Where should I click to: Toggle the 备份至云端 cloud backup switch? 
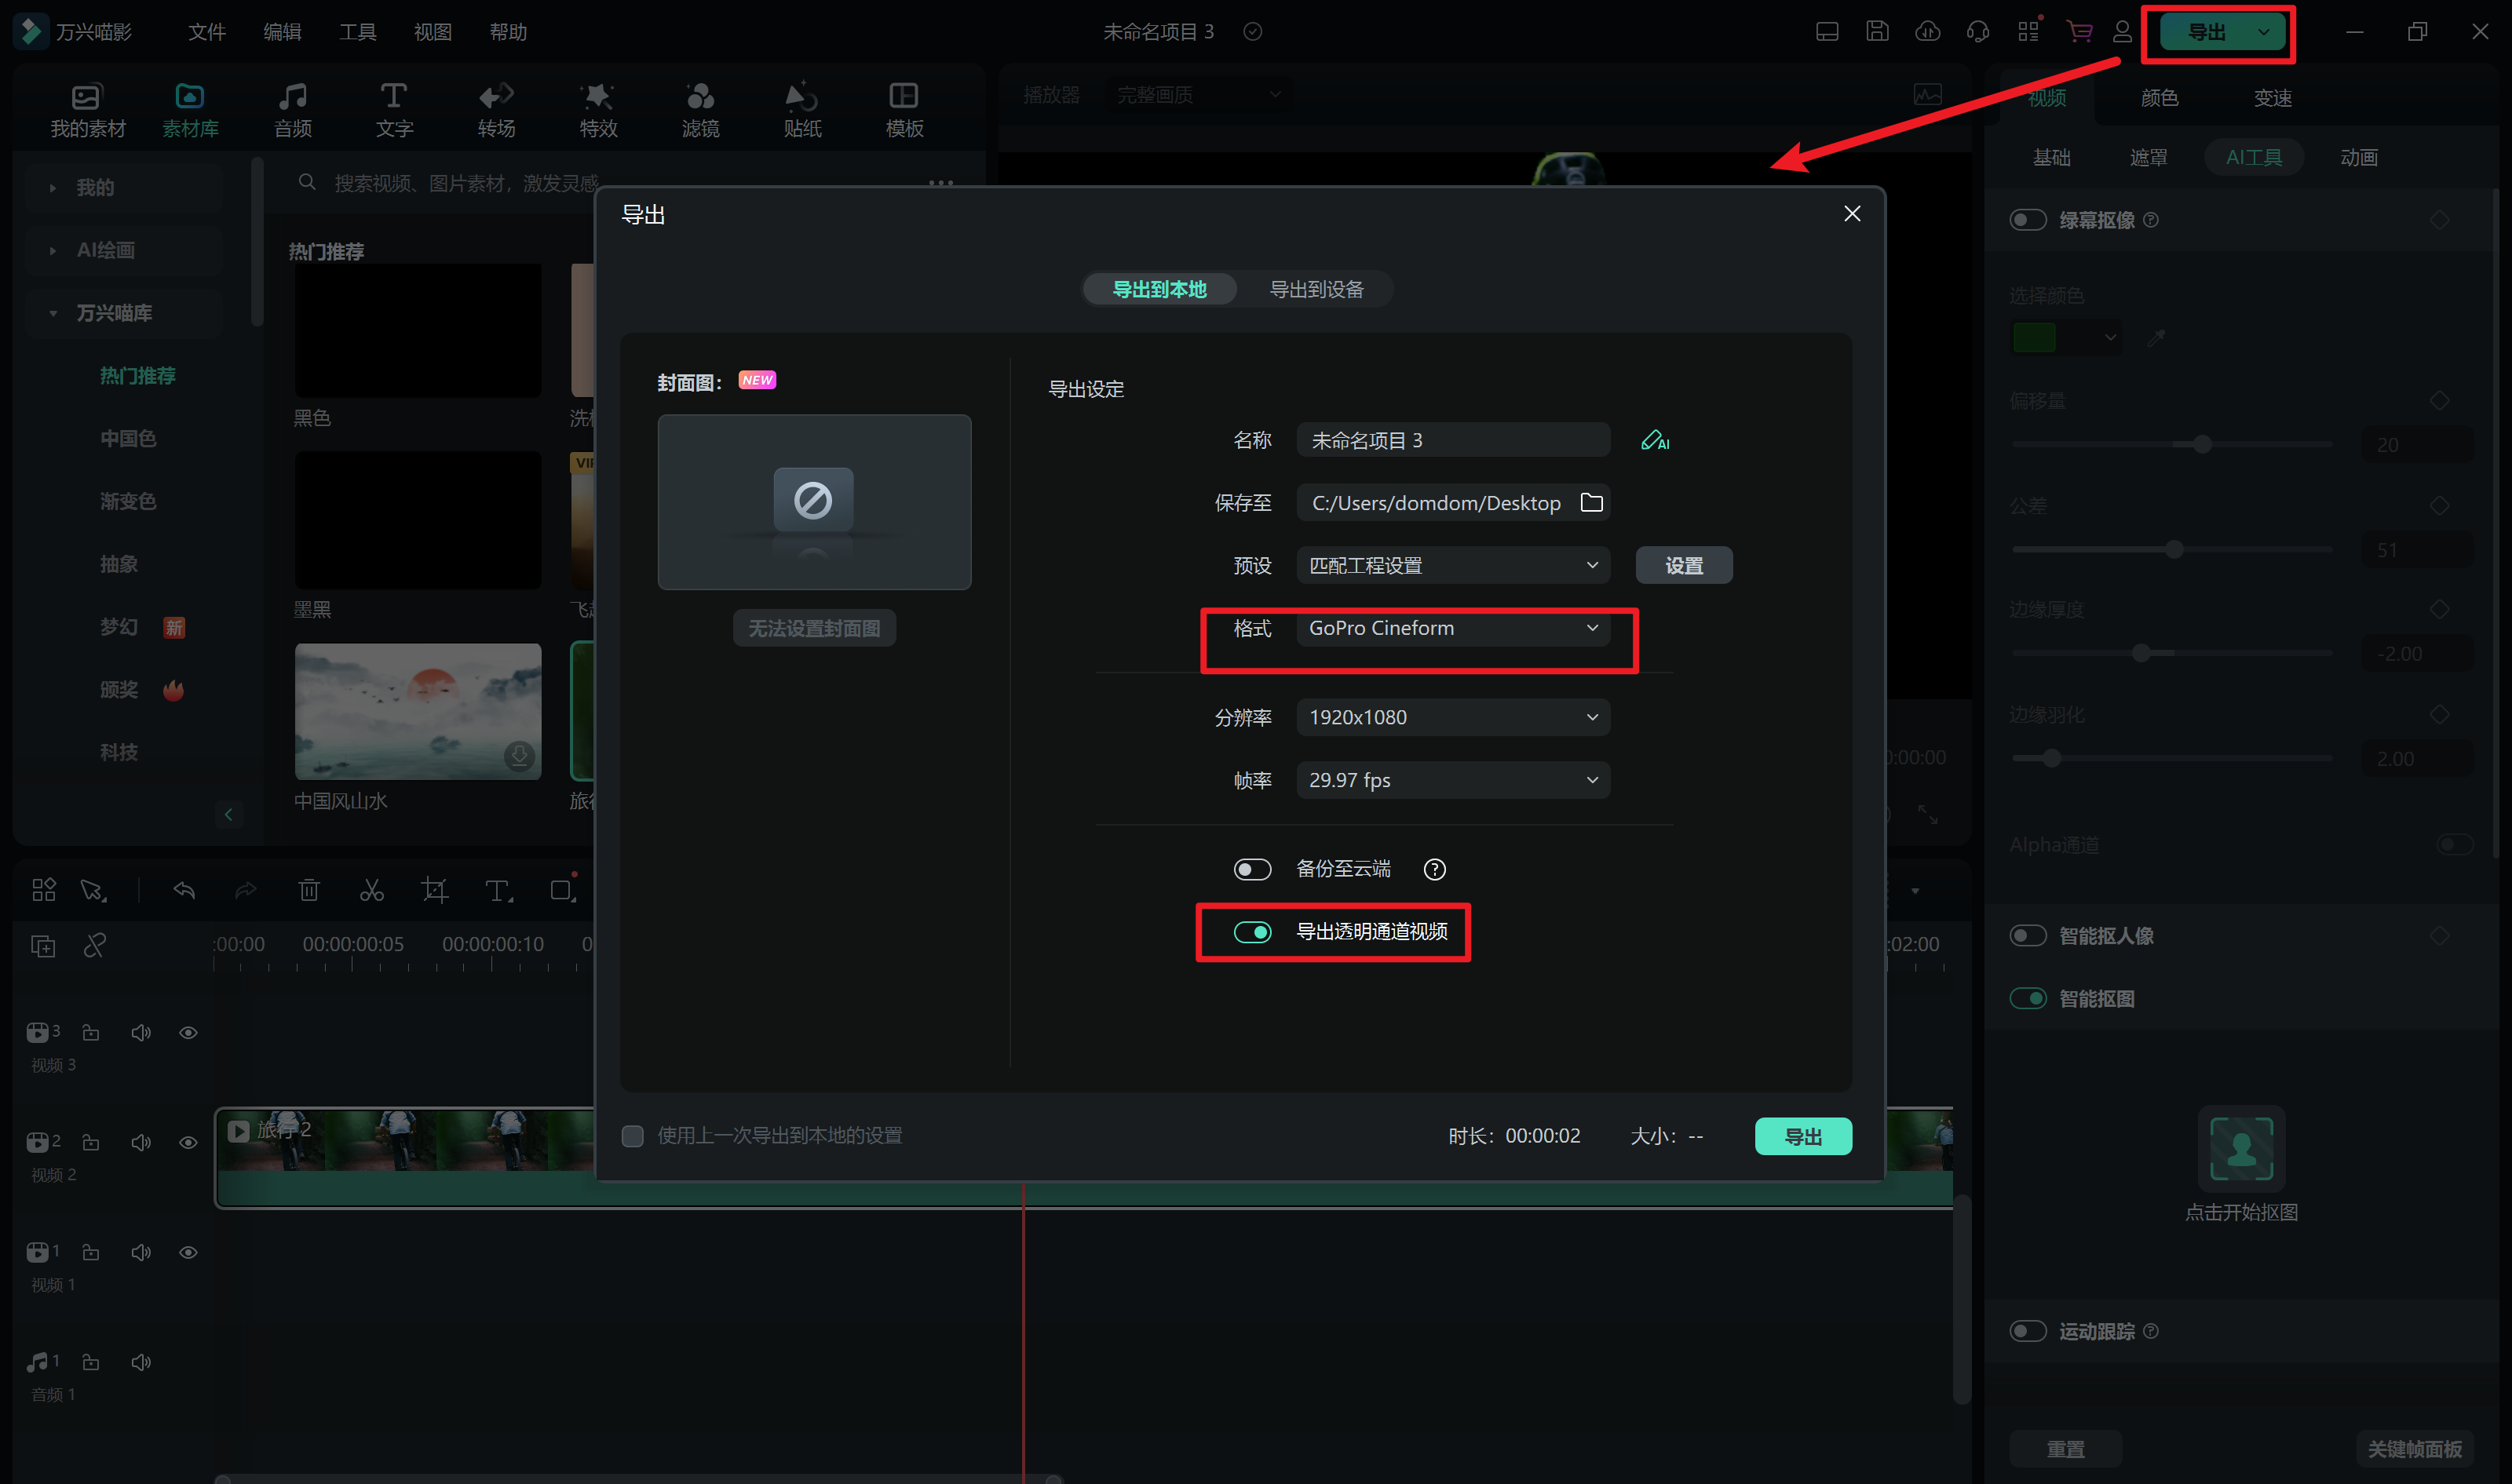tap(1252, 869)
